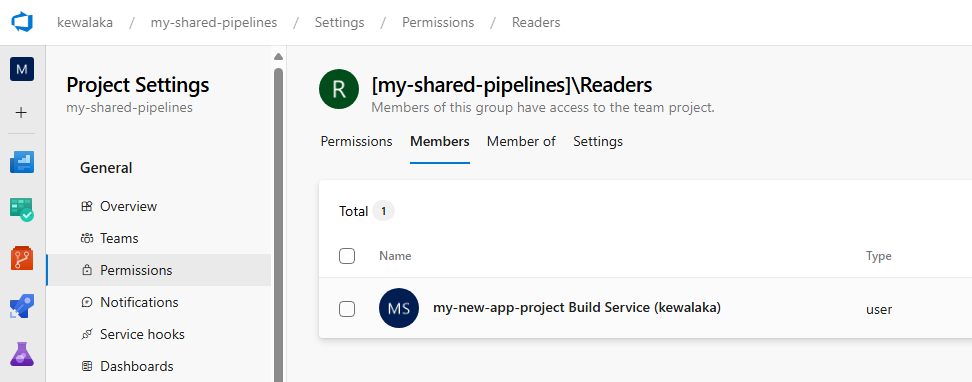Sort by the Type column header
The image size is (972, 382).
[x=878, y=255]
